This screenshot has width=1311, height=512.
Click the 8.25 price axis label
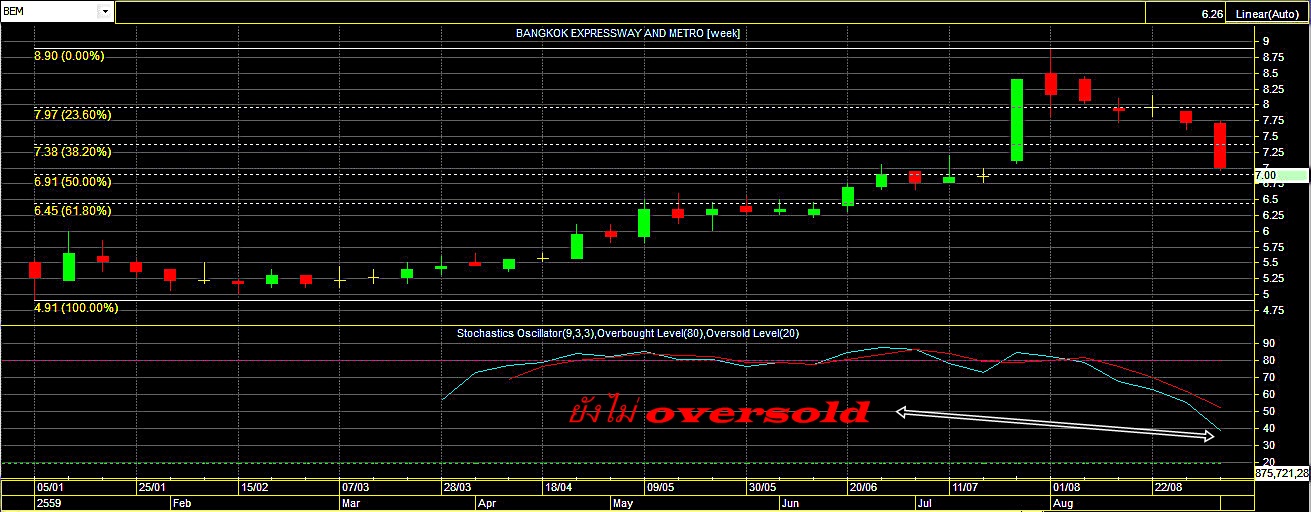pyautogui.click(x=1274, y=89)
